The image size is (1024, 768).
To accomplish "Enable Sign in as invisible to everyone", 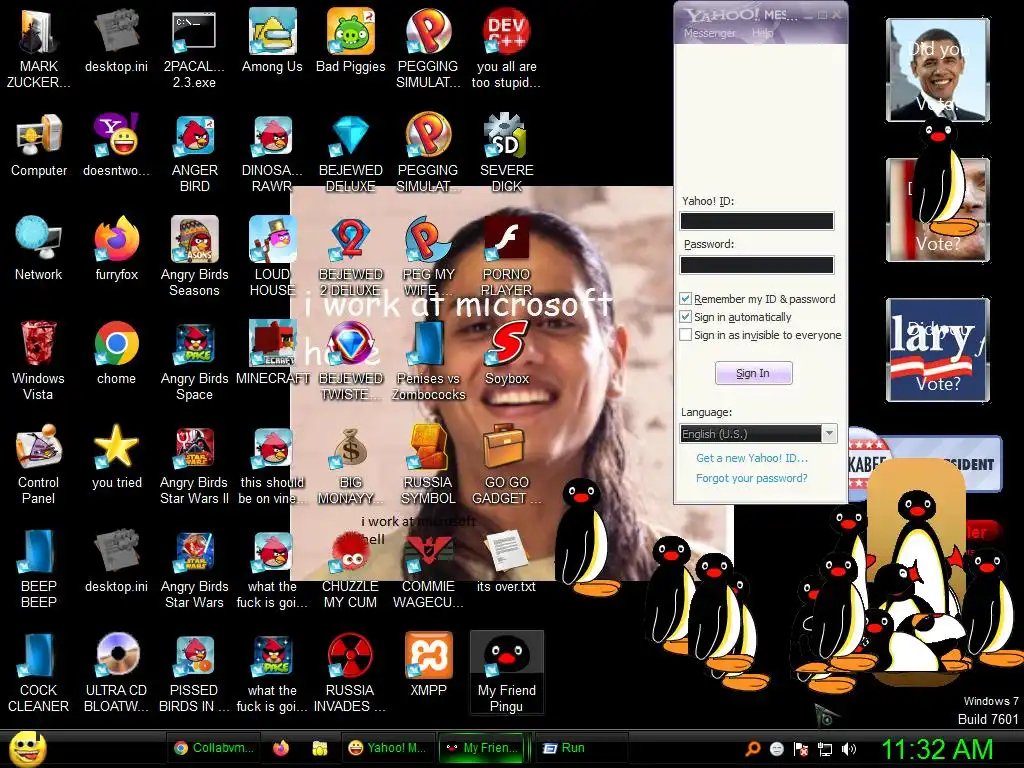I will tap(685, 335).
